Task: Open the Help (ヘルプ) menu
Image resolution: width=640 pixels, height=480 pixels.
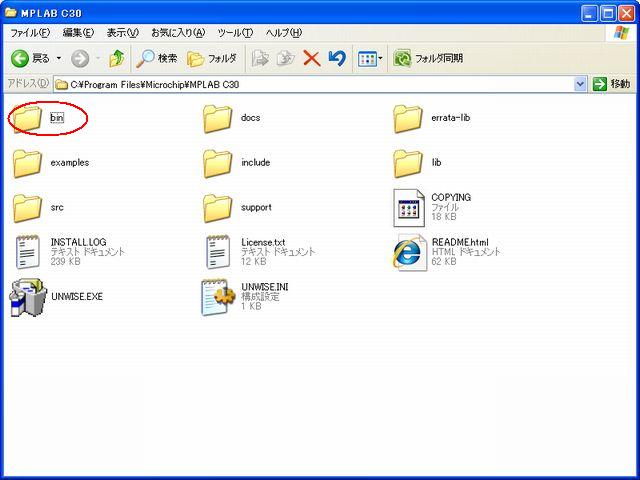Action: [x=284, y=33]
